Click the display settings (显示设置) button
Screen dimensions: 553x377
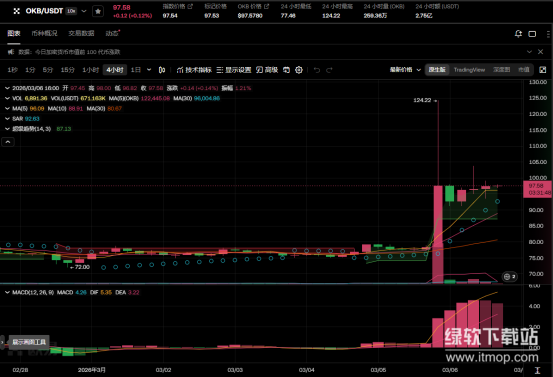point(234,70)
